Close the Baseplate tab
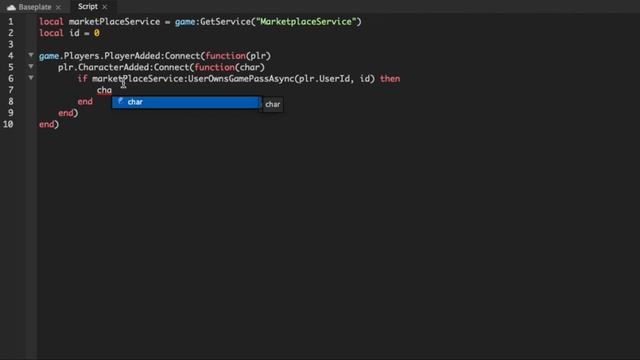 click(x=58, y=7)
